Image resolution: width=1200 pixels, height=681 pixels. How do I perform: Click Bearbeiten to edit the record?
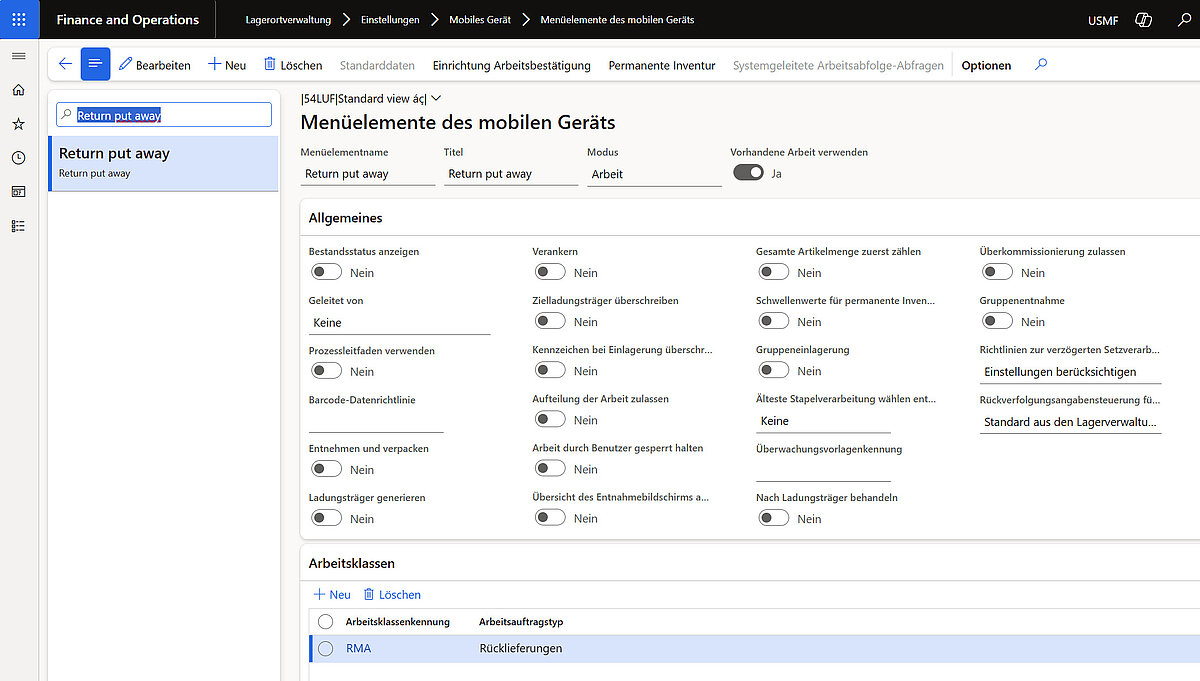pyautogui.click(x=155, y=65)
